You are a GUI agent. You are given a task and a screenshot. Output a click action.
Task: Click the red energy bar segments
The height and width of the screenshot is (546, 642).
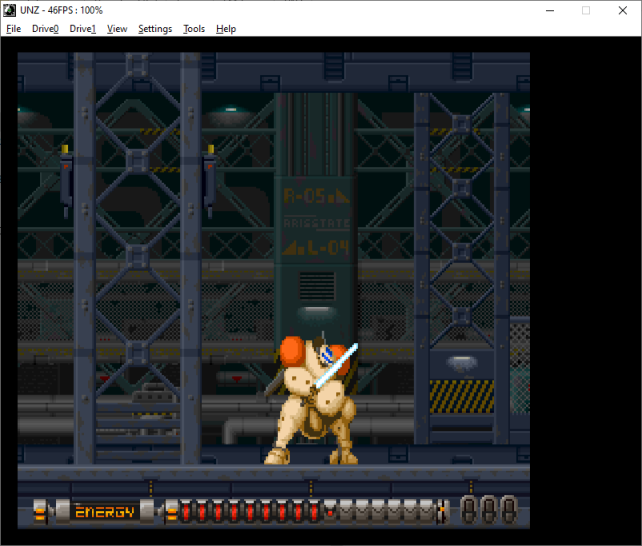pos(250,512)
